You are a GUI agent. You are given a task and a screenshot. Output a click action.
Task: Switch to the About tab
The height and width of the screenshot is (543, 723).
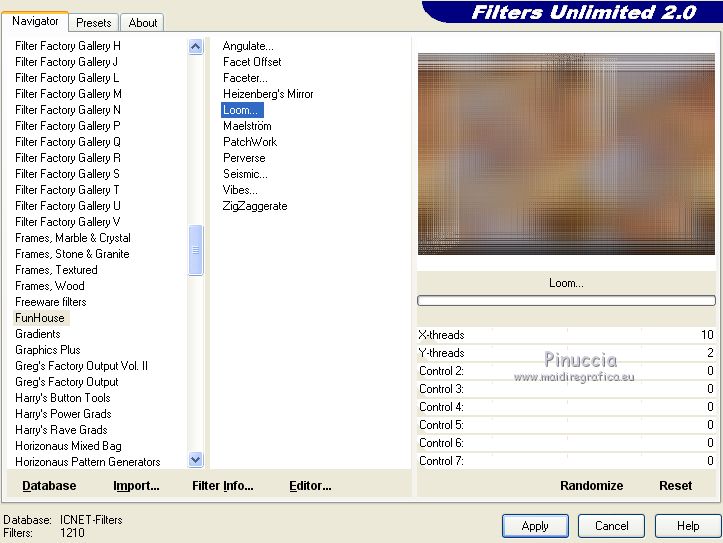coord(142,23)
